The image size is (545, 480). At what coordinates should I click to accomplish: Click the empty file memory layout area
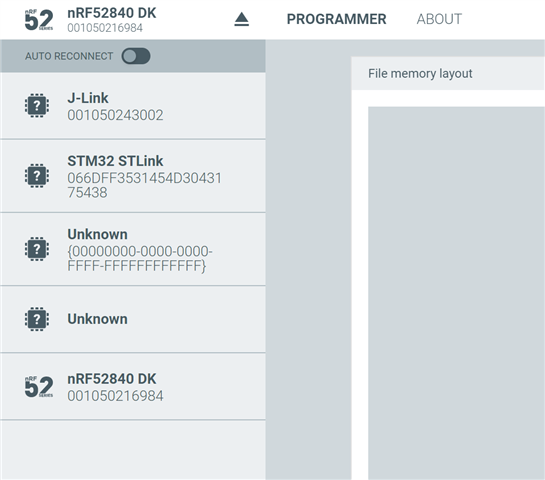[456, 293]
